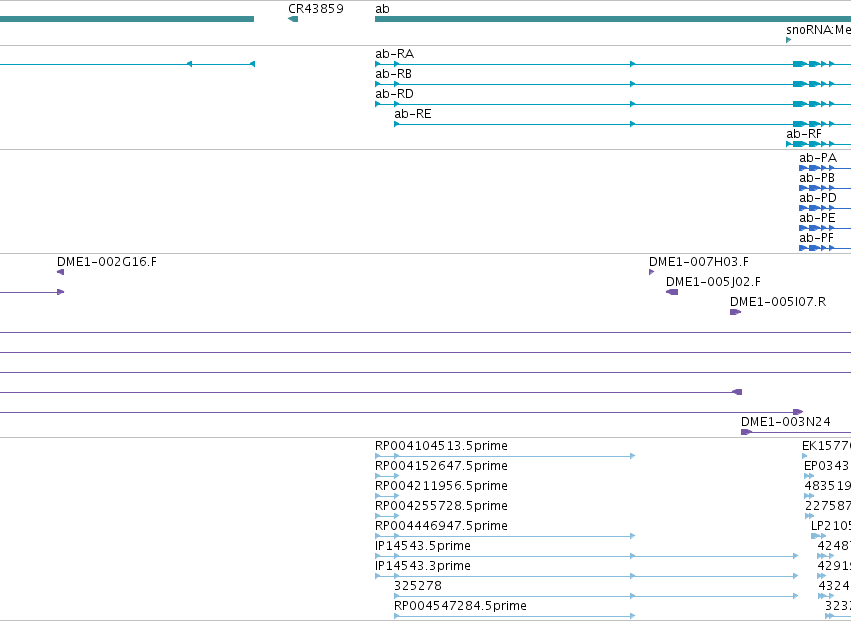The image size is (851, 621).
Task: Select the purple arrow under DME1-002G16.F
Action: coord(60,272)
